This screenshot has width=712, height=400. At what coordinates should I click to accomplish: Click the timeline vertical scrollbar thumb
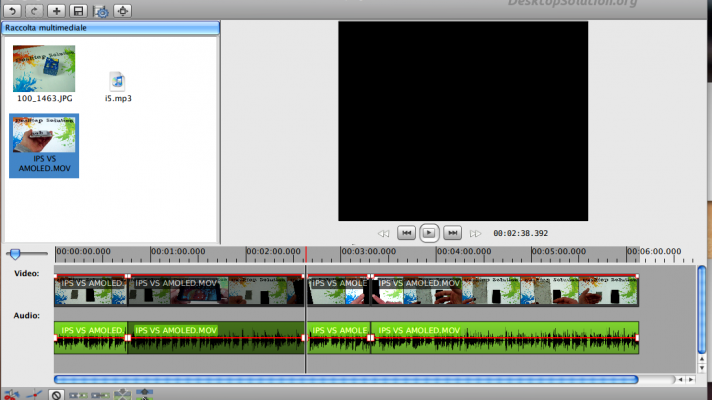[702, 310]
